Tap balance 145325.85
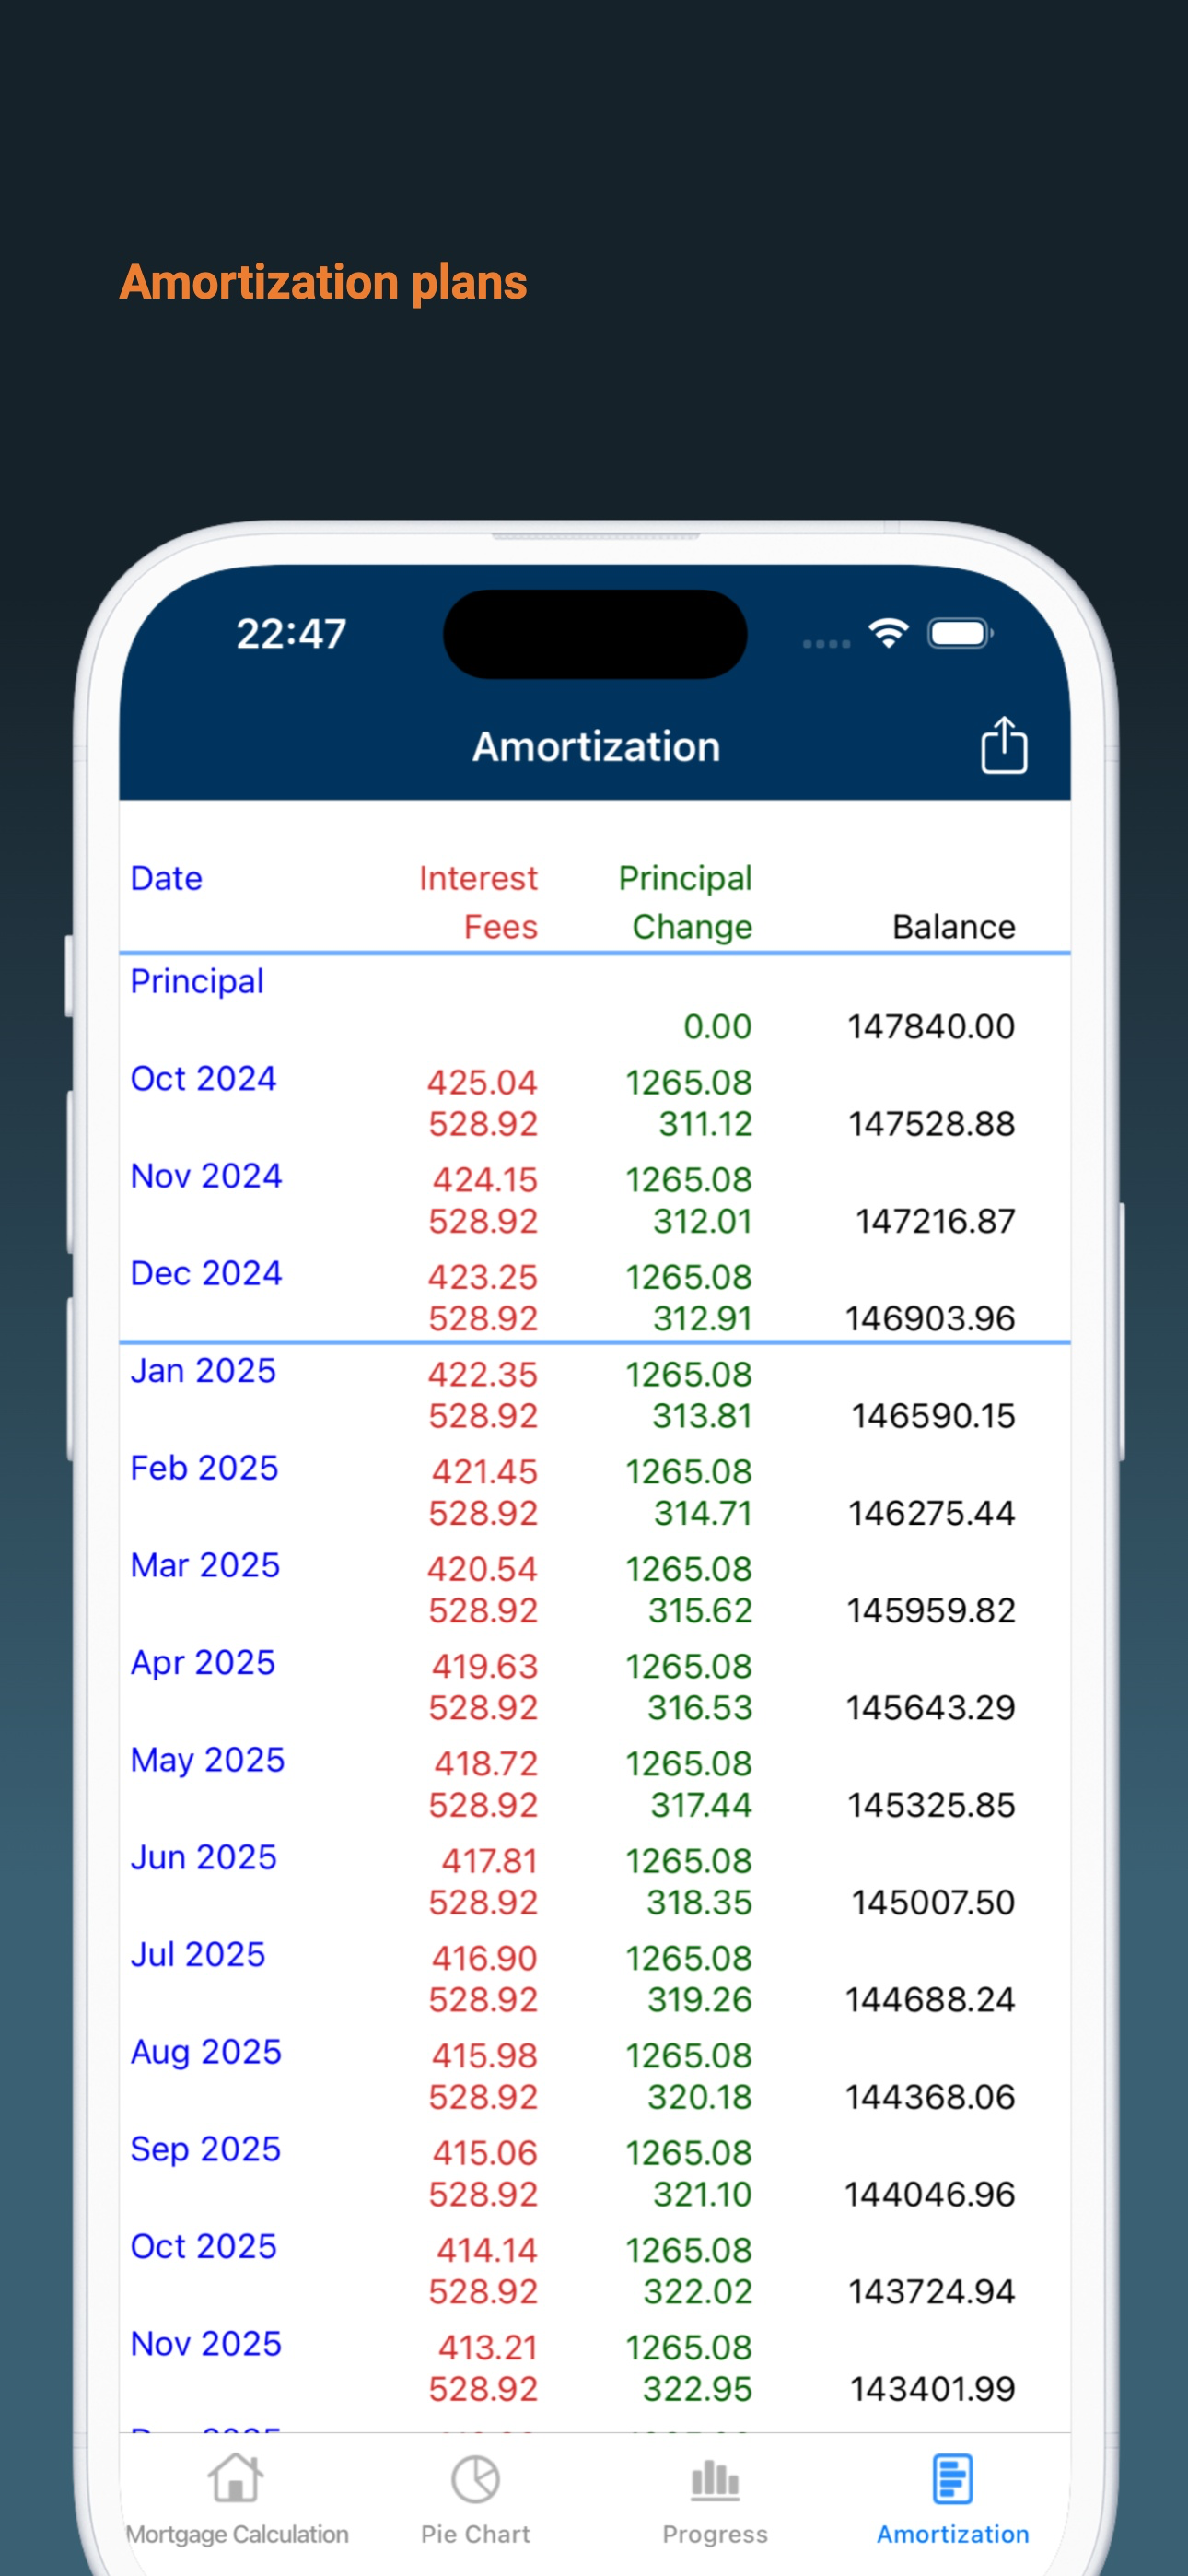The height and width of the screenshot is (2576, 1188). coord(931,1805)
